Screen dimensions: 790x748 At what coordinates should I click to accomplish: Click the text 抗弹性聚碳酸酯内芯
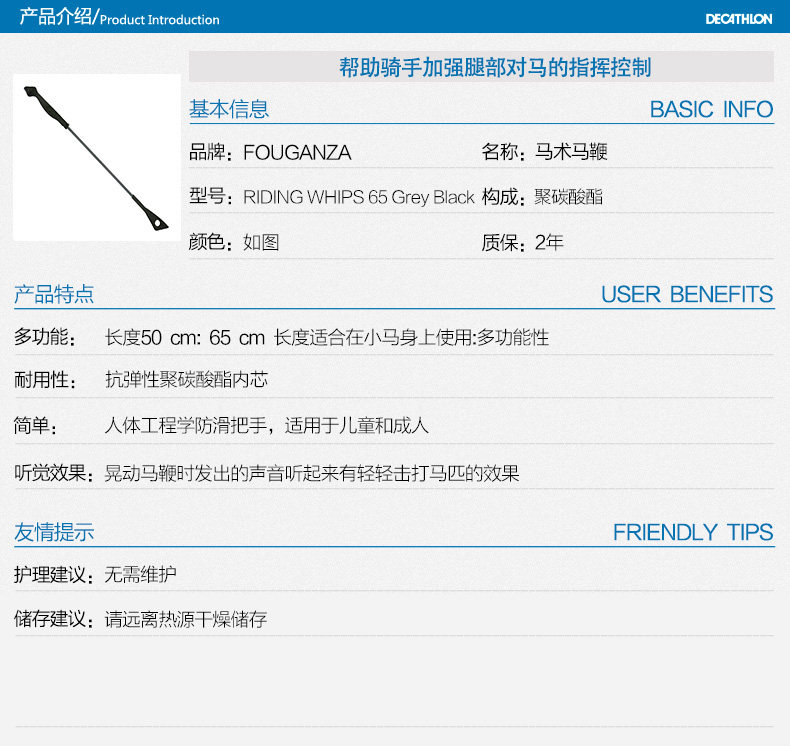click(186, 379)
